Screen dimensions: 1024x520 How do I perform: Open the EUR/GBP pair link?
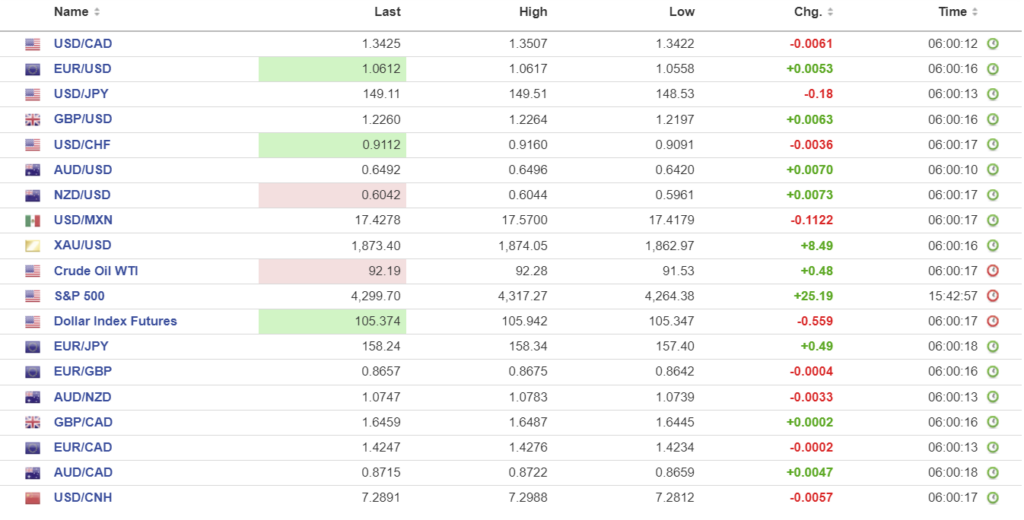[x=83, y=371]
